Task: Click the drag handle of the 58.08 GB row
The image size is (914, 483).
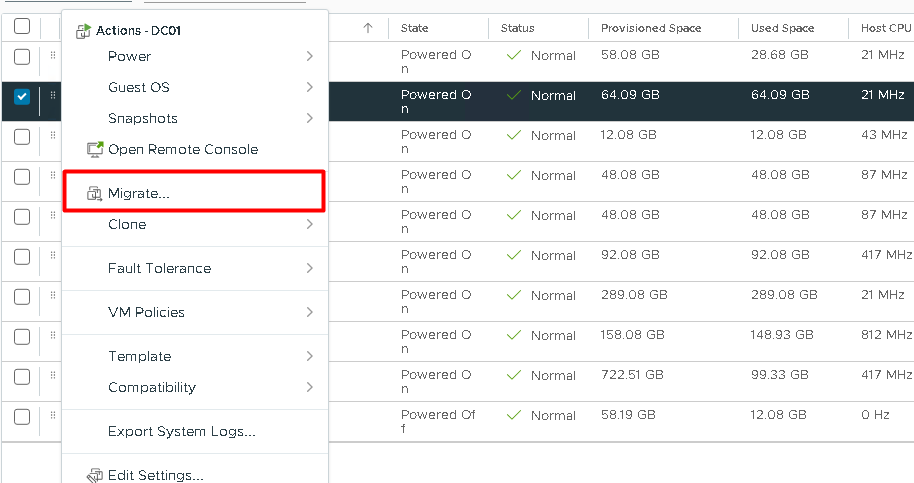Action: pyautogui.click(x=53, y=55)
